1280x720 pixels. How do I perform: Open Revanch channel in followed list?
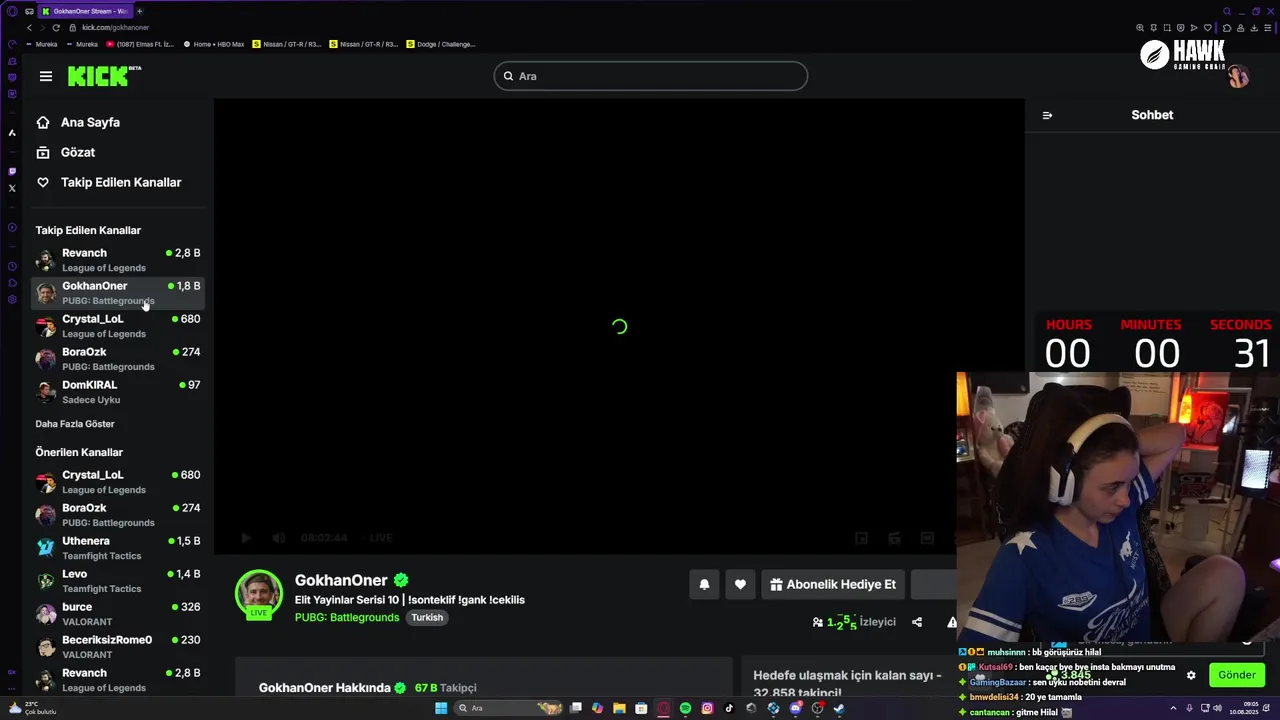tap(118, 260)
